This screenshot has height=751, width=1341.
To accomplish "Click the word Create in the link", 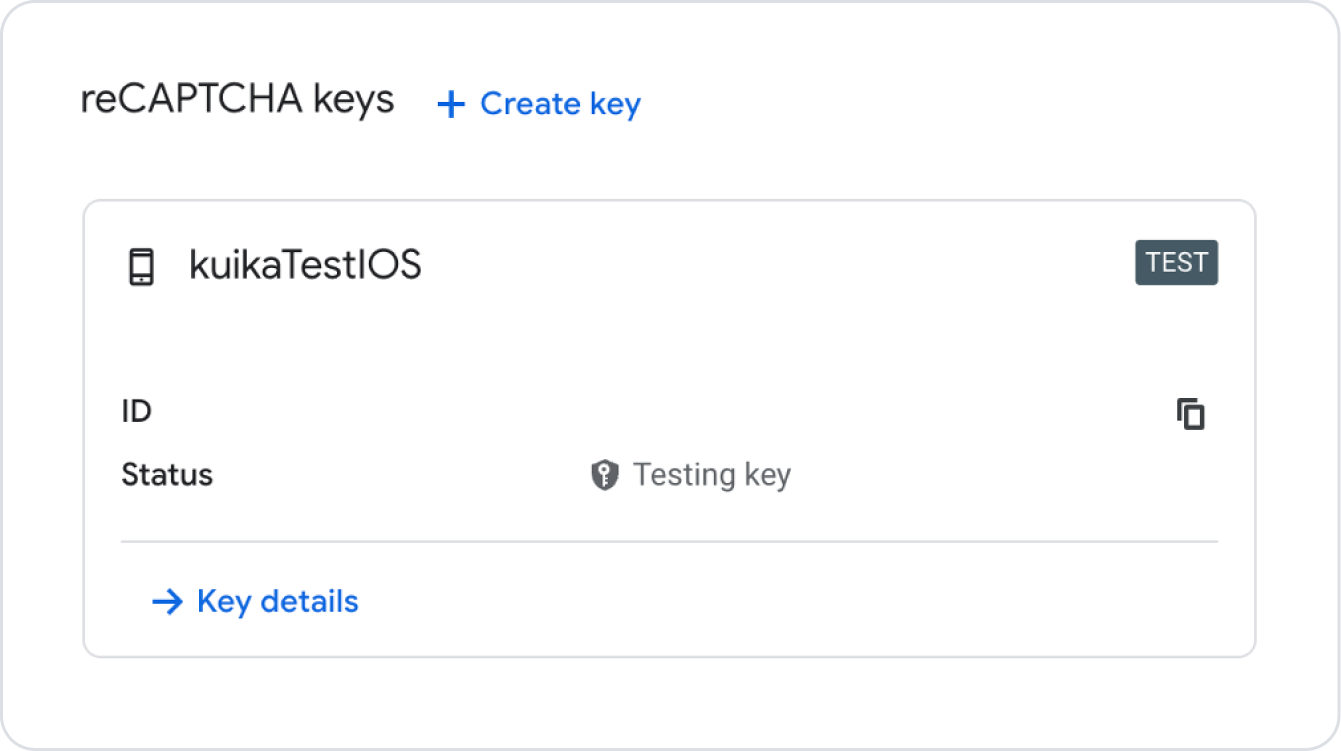I will pyautogui.click(x=530, y=104).
